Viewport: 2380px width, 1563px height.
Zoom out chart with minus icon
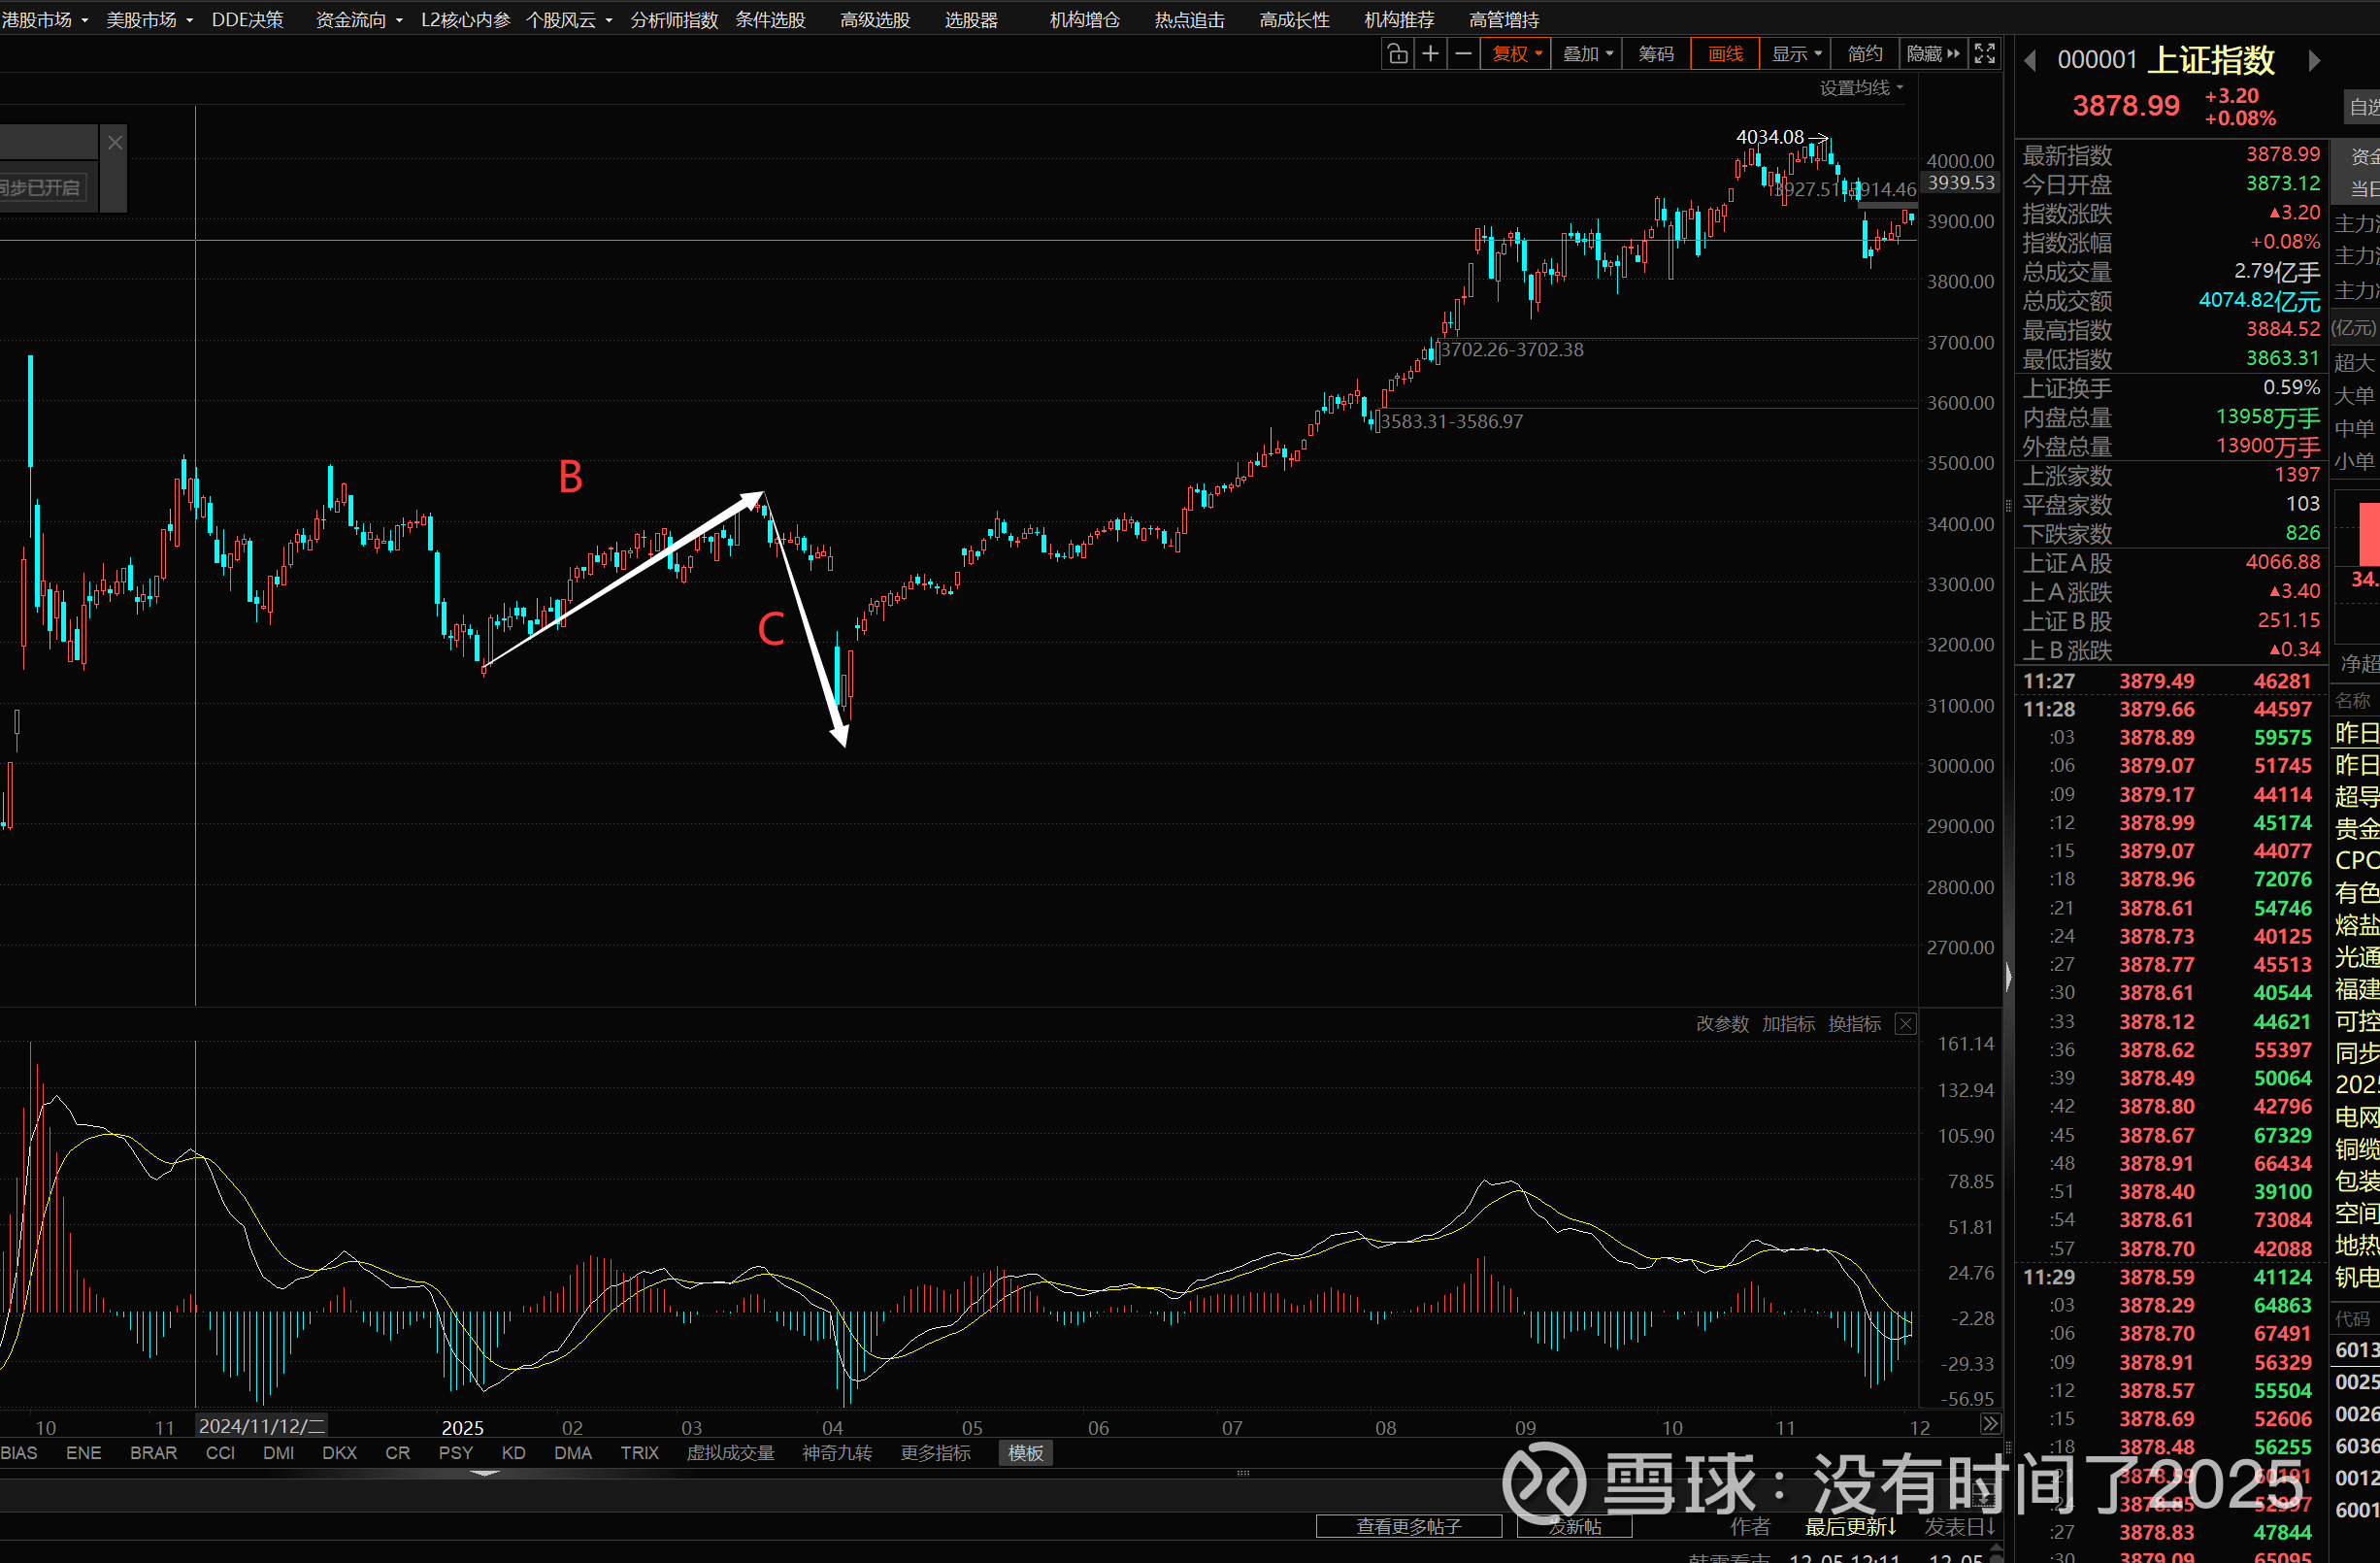point(1463,54)
